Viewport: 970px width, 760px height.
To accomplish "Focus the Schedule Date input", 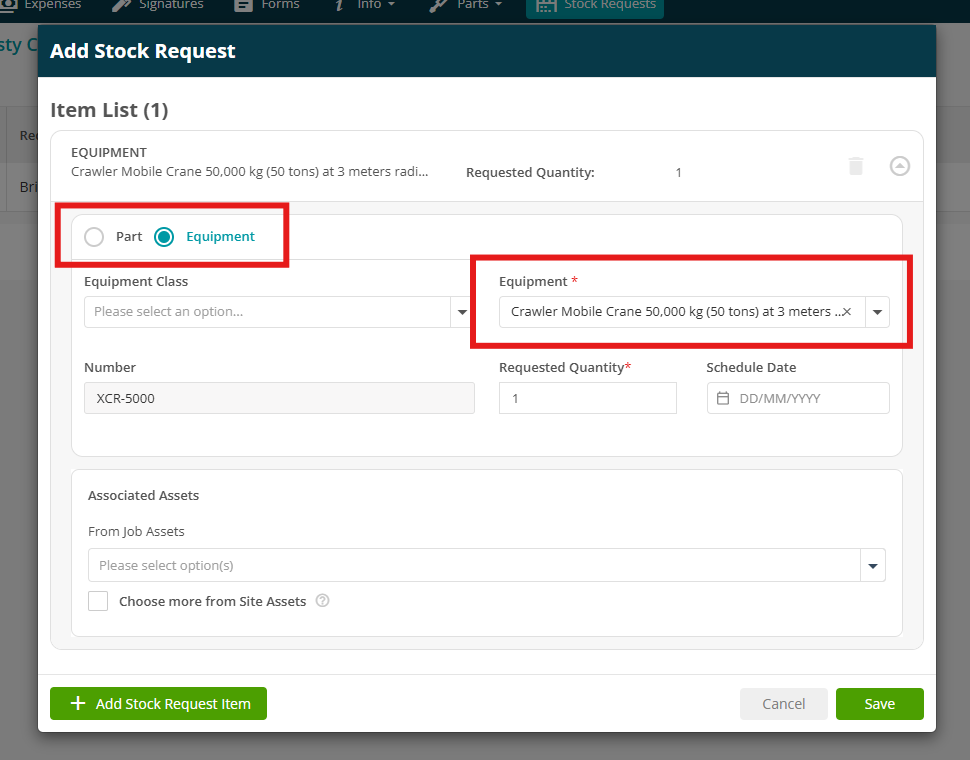I will point(798,398).
